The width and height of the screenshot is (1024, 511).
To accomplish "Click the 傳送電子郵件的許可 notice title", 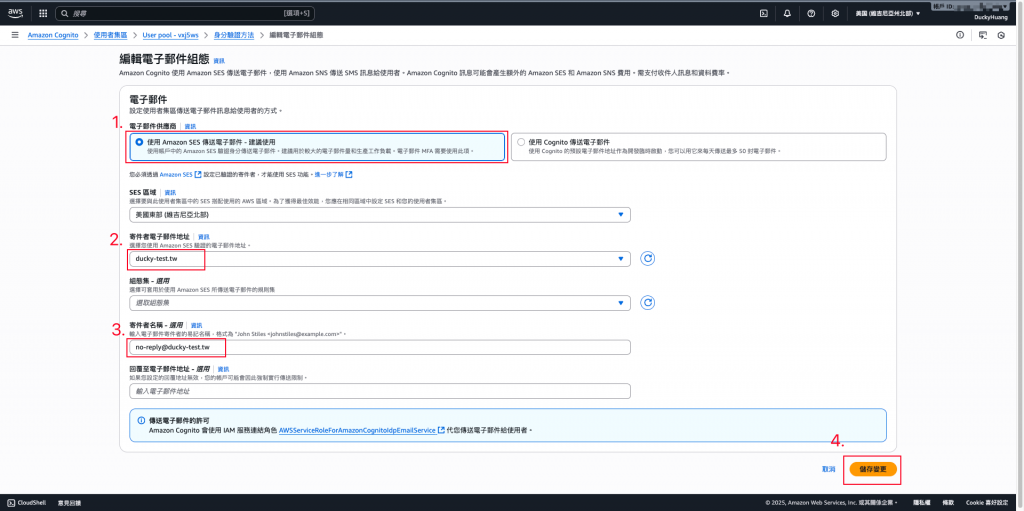I will click(179, 420).
